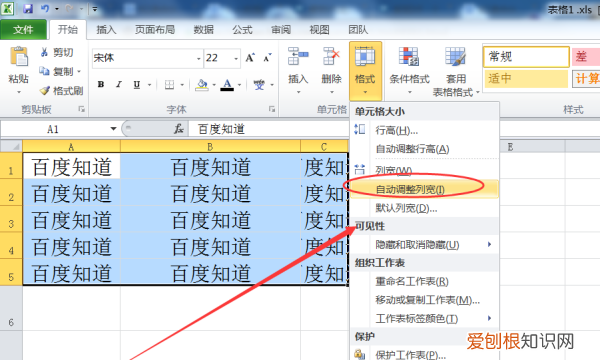Switch to the 审阅 Review tab
Viewport: 600px width, 360px height.
point(281,29)
